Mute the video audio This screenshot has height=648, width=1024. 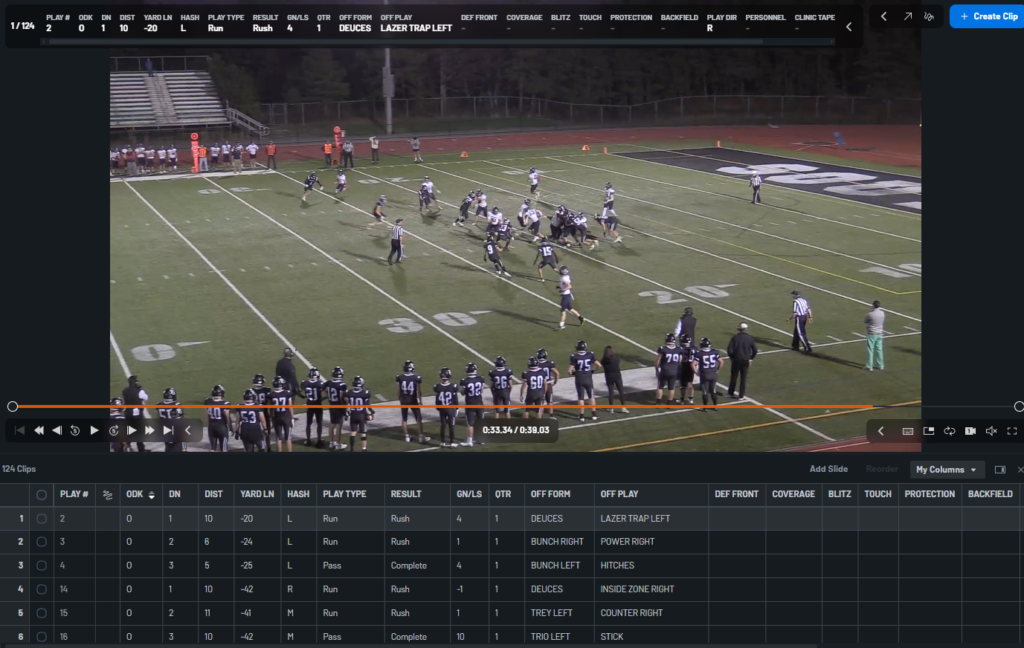(991, 431)
